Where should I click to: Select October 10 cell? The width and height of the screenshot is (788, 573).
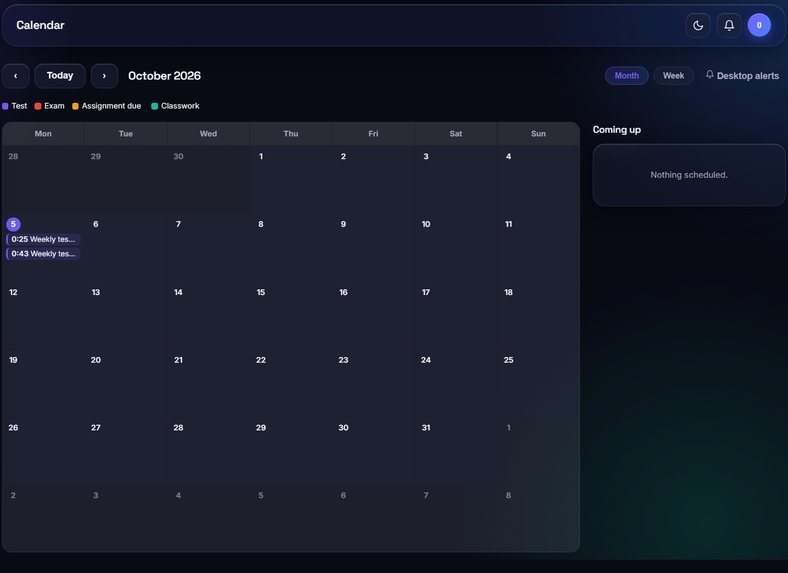click(x=456, y=247)
